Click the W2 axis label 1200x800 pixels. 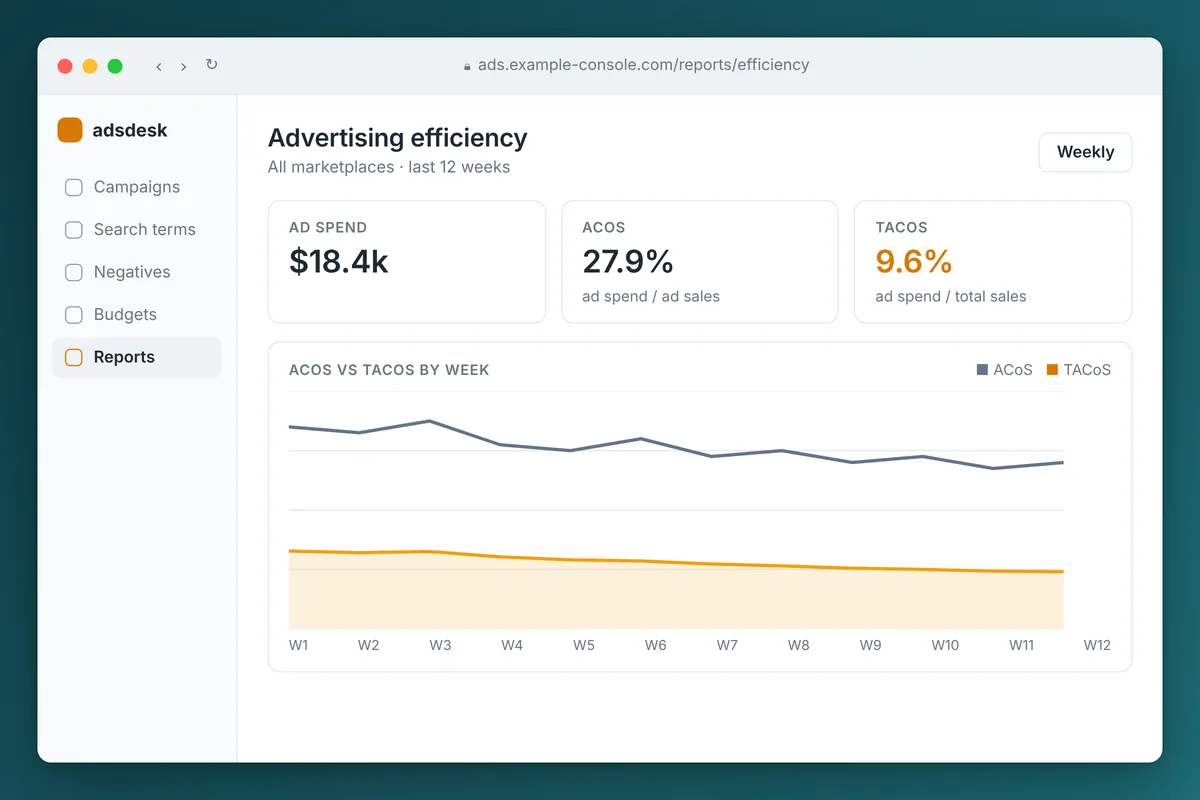click(x=369, y=645)
